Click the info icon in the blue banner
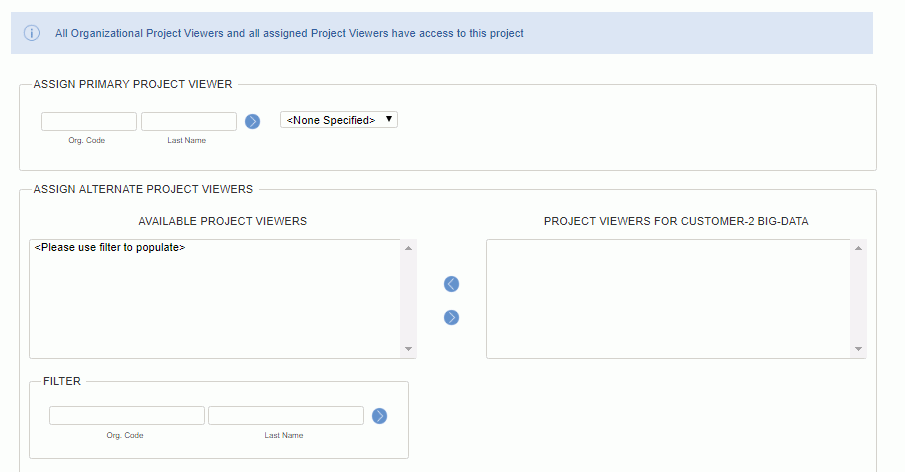The image size is (905, 472). click(x=32, y=33)
